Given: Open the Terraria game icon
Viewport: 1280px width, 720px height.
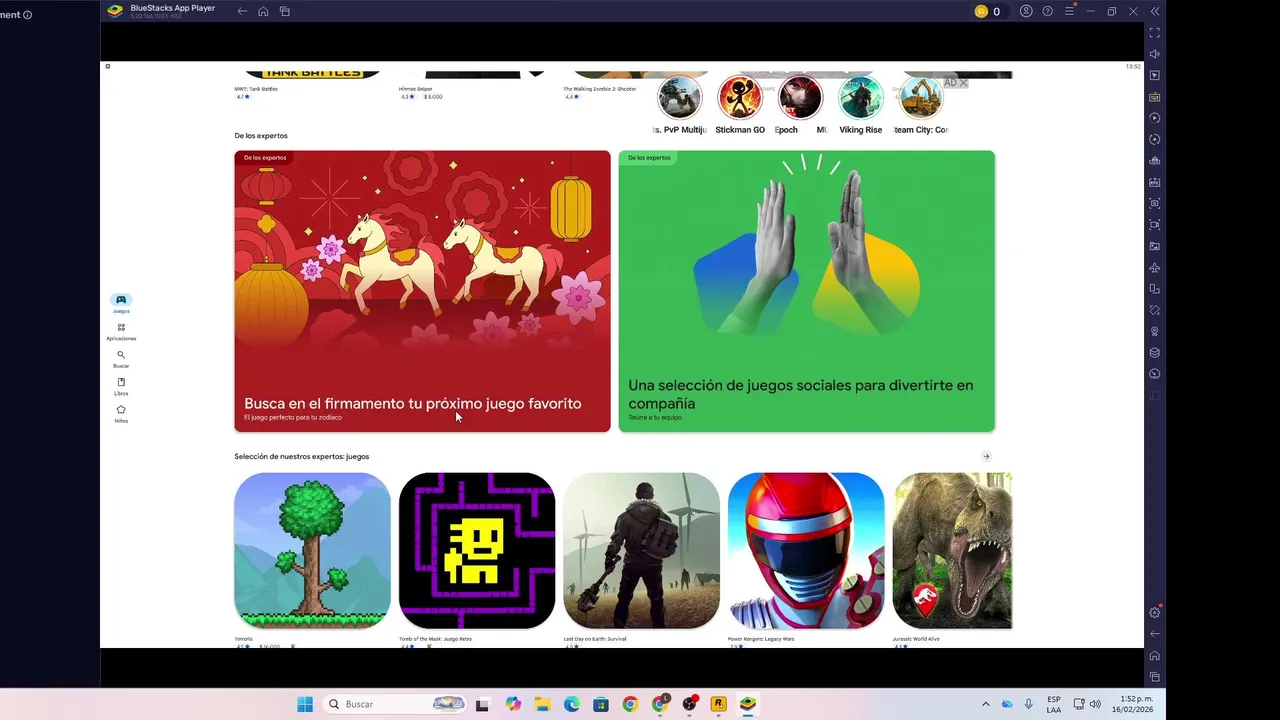Looking at the screenshot, I should [x=312, y=551].
